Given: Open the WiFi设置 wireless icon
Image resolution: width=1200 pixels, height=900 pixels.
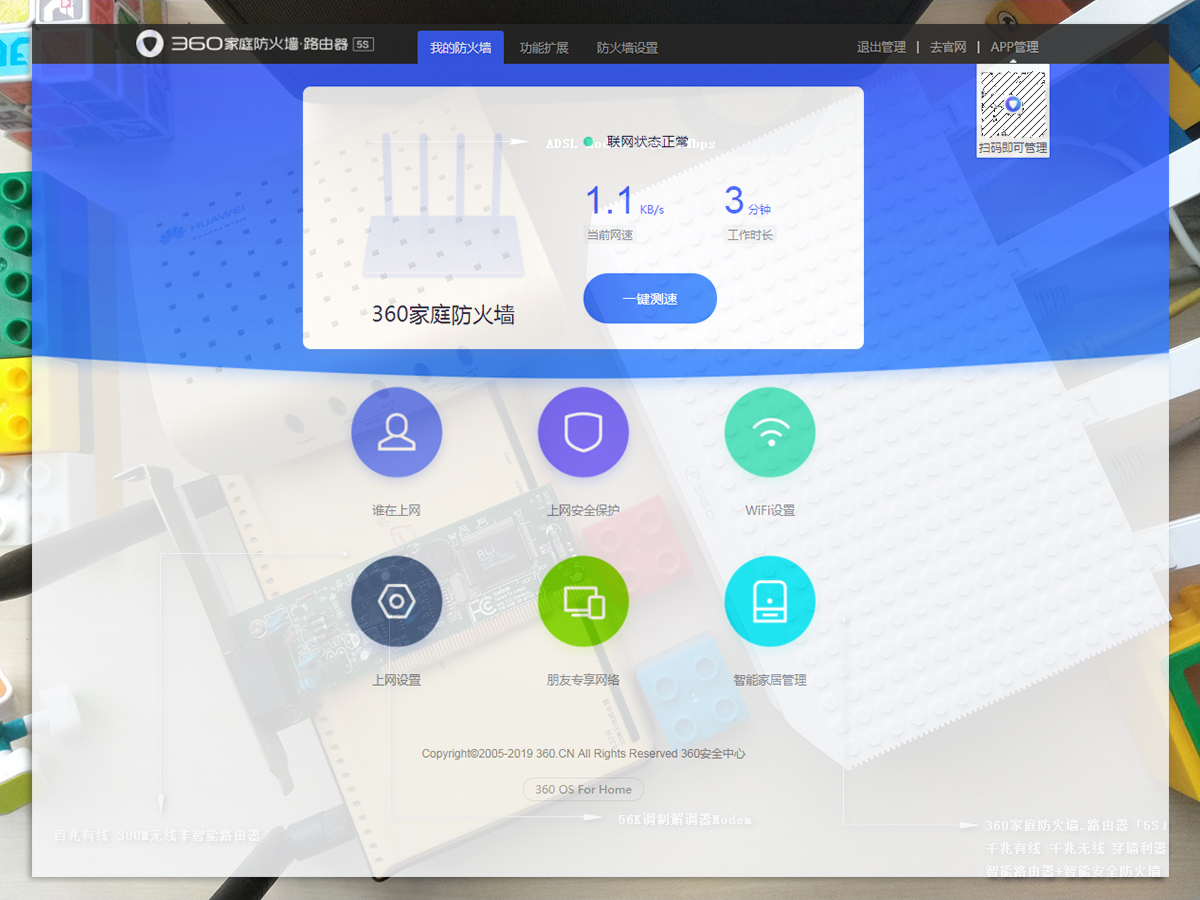Looking at the screenshot, I should click(x=769, y=432).
